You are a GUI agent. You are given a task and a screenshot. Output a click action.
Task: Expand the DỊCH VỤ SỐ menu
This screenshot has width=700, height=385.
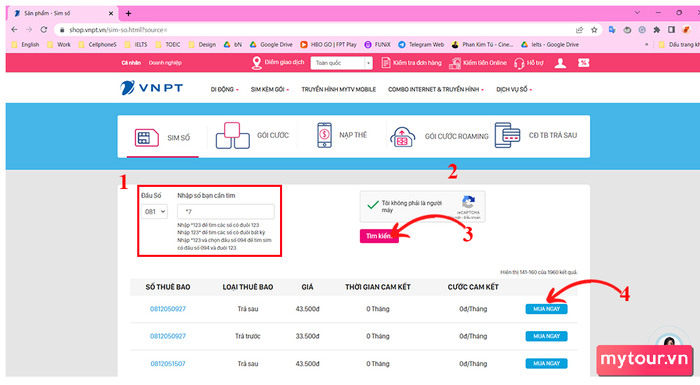click(514, 89)
